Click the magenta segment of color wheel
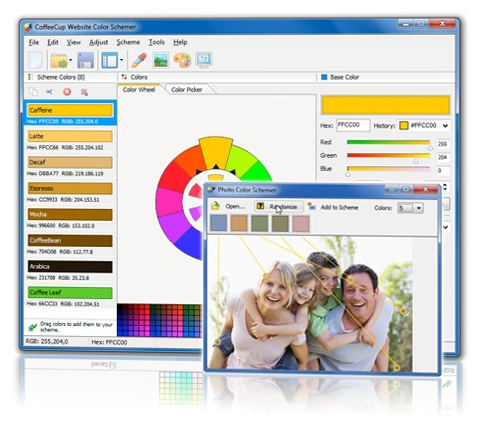This screenshot has width=484, height=432. click(x=168, y=201)
